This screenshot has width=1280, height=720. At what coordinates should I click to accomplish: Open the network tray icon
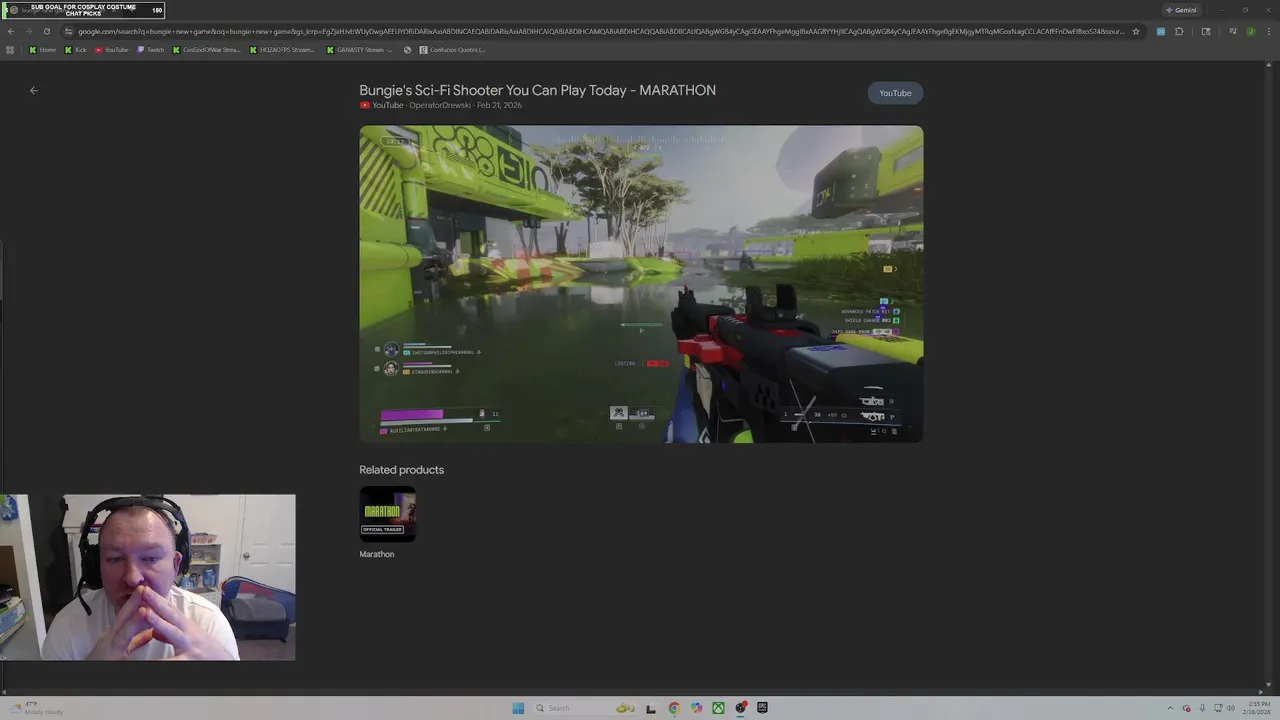1218,708
